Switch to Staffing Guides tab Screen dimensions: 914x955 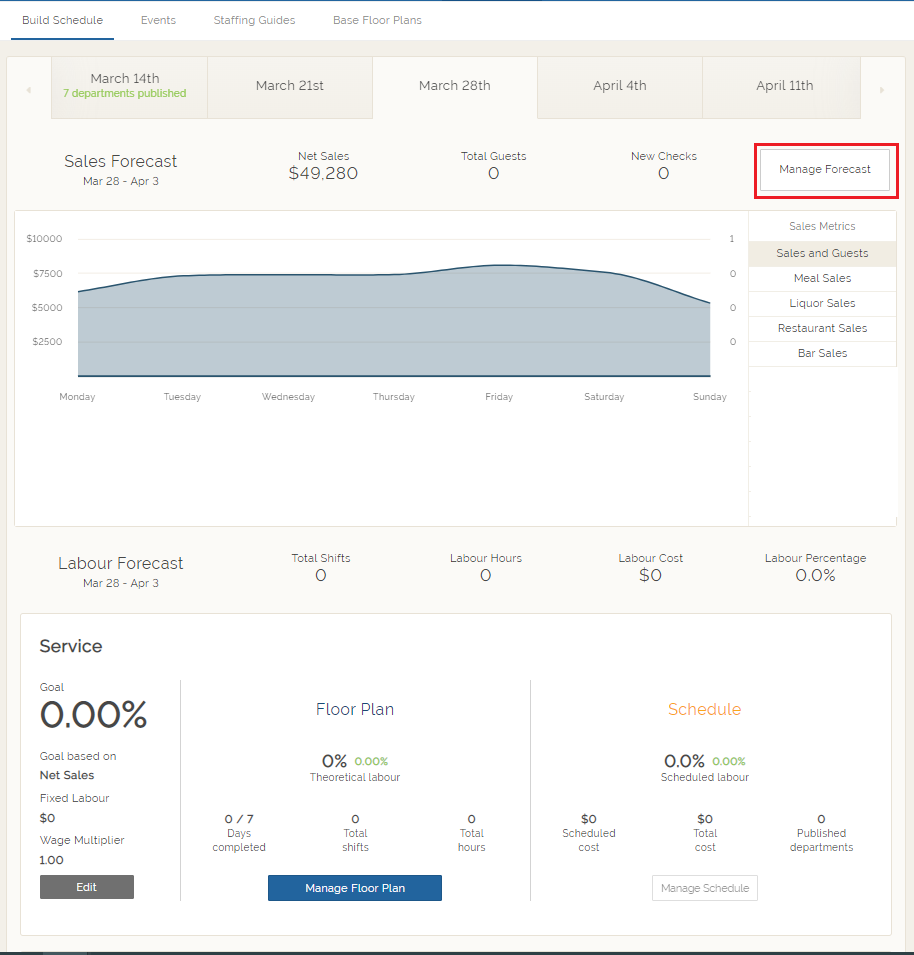254,20
